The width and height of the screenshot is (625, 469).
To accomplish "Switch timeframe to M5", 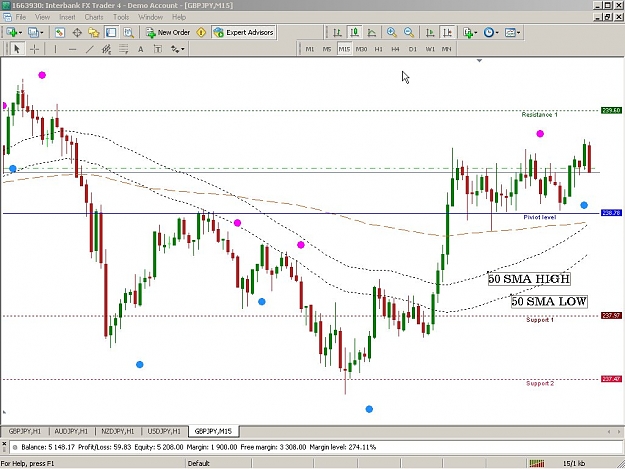I will click(327, 49).
